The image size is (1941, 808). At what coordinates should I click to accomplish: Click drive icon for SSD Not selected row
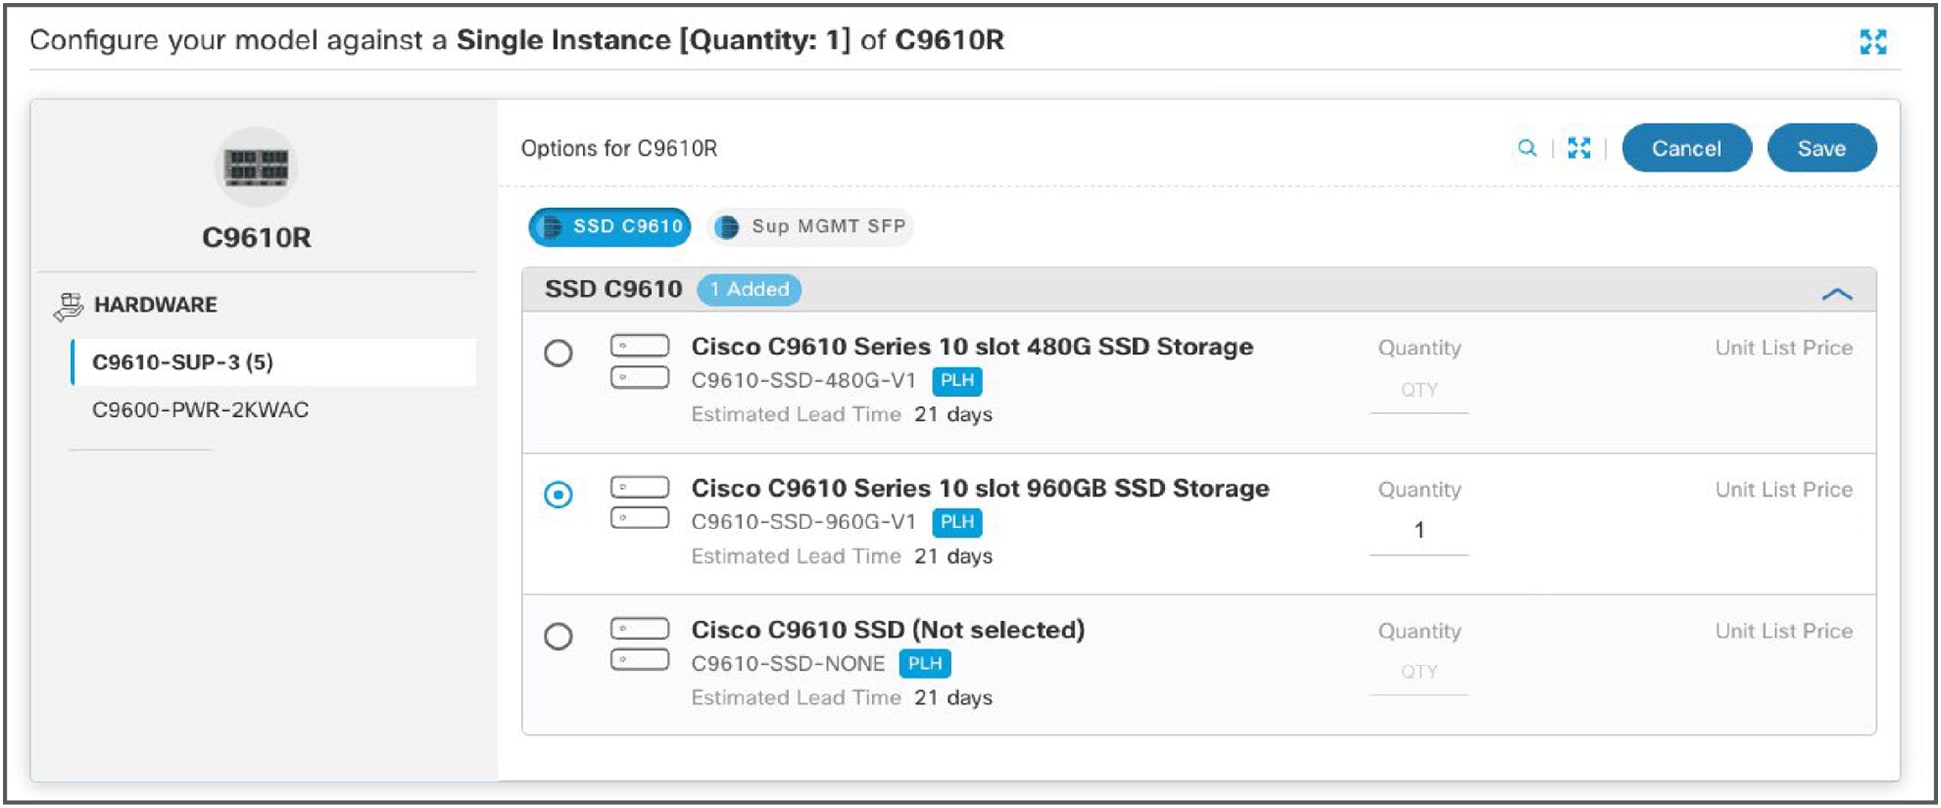click(x=640, y=644)
